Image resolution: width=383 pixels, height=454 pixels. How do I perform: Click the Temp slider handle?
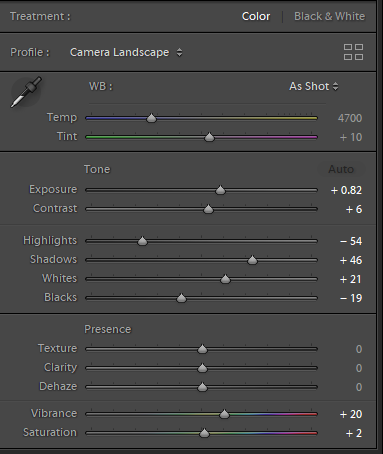151,118
